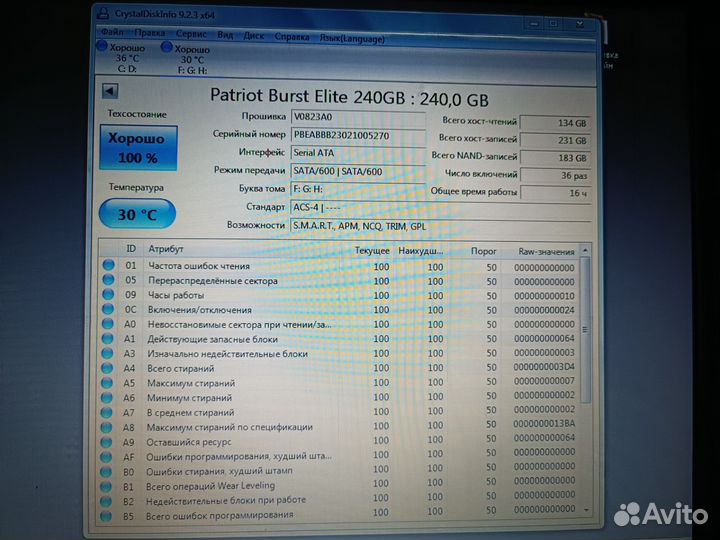Click status icon for attribute 0C
This screenshot has width=720, height=540.
tap(108, 309)
